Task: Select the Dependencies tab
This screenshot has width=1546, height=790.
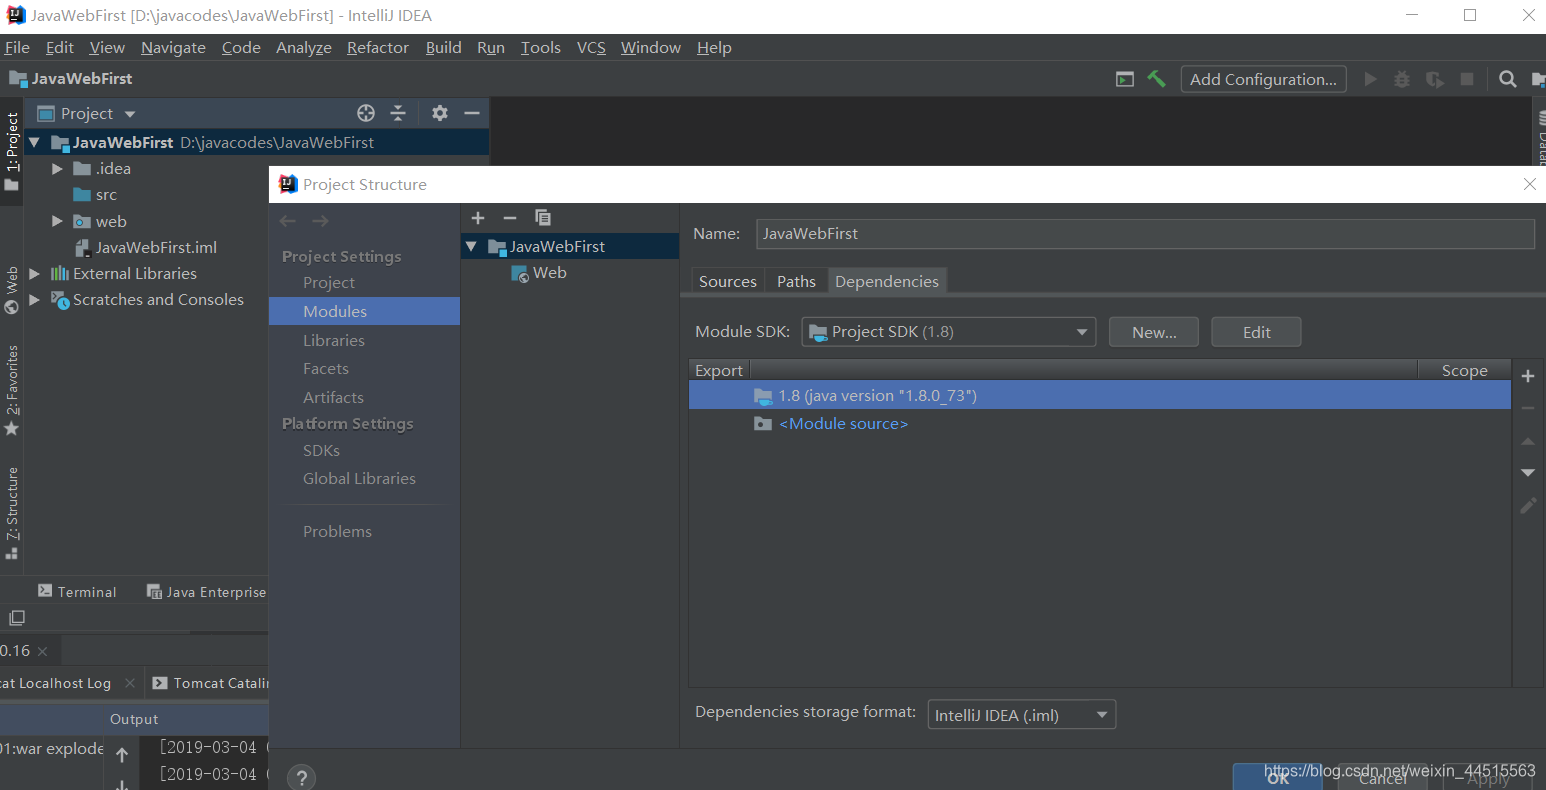Action: (887, 281)
